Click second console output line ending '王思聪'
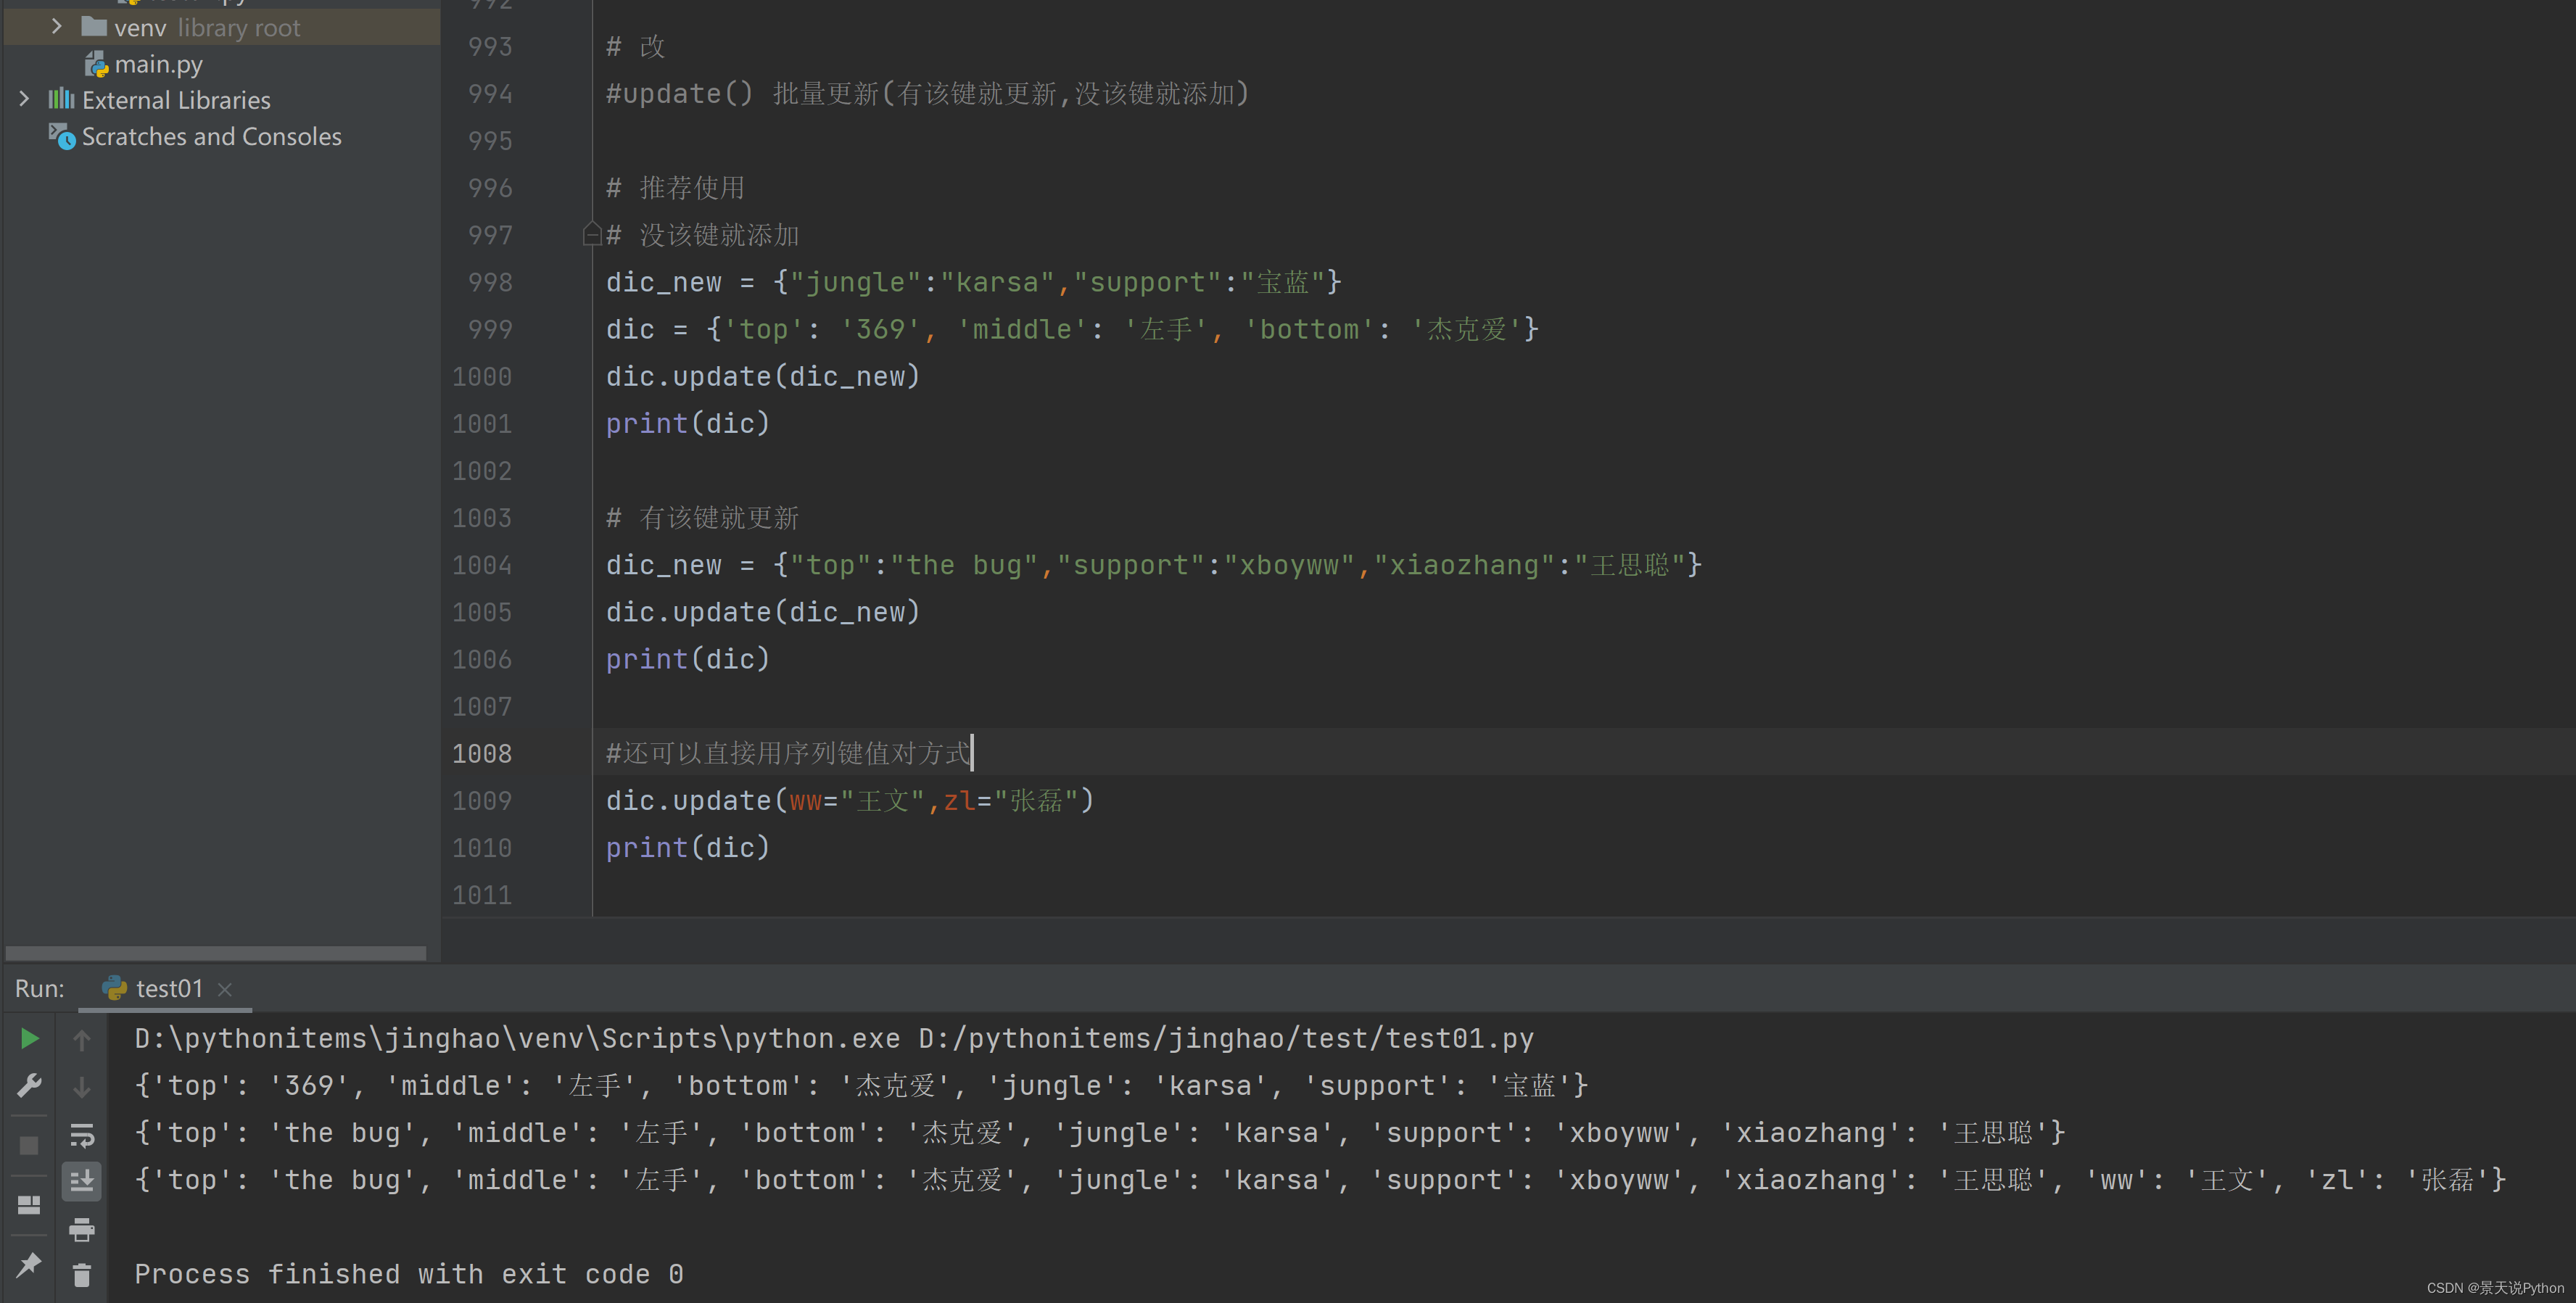This screenshot has width=2576, height=1303. [1100, 1133]
